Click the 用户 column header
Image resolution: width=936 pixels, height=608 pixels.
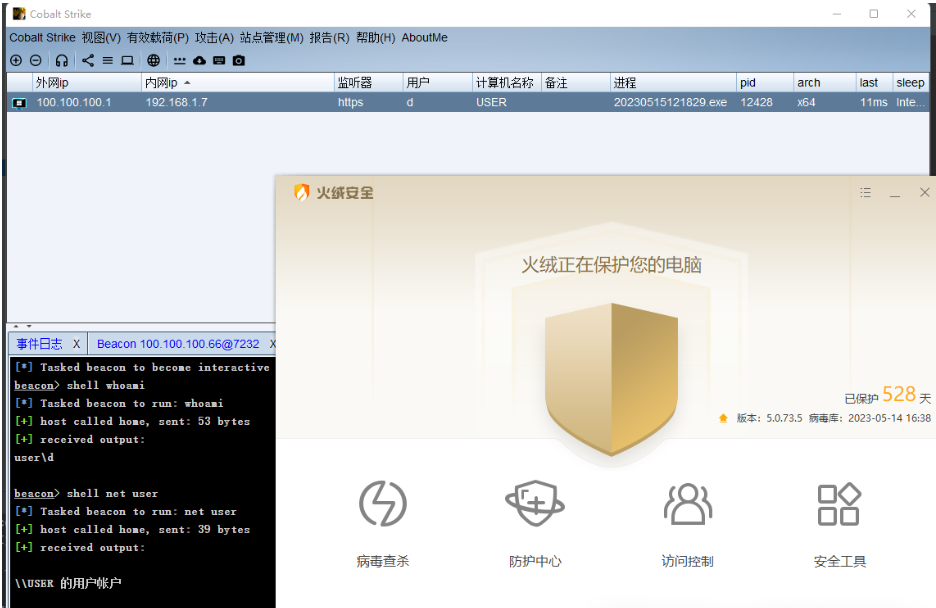[x=438, y=82]
